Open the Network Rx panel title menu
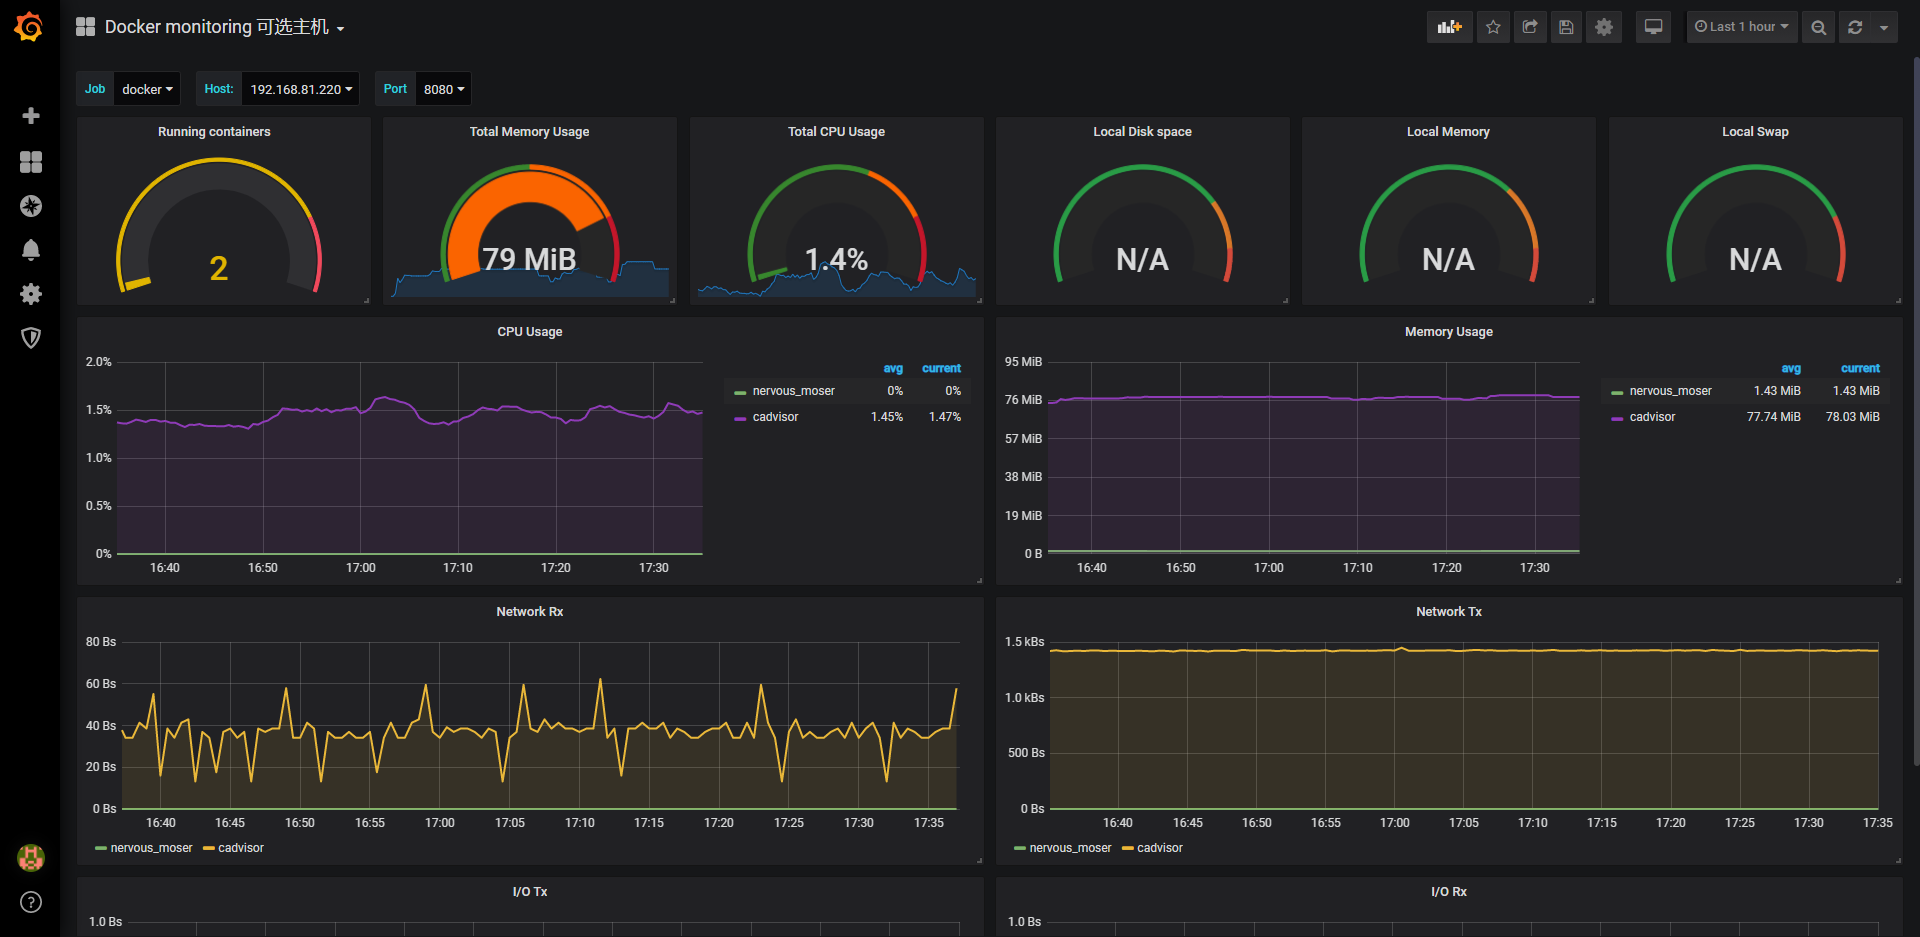This screenshot has width=1920, height=937. click(x=529, y=611)
